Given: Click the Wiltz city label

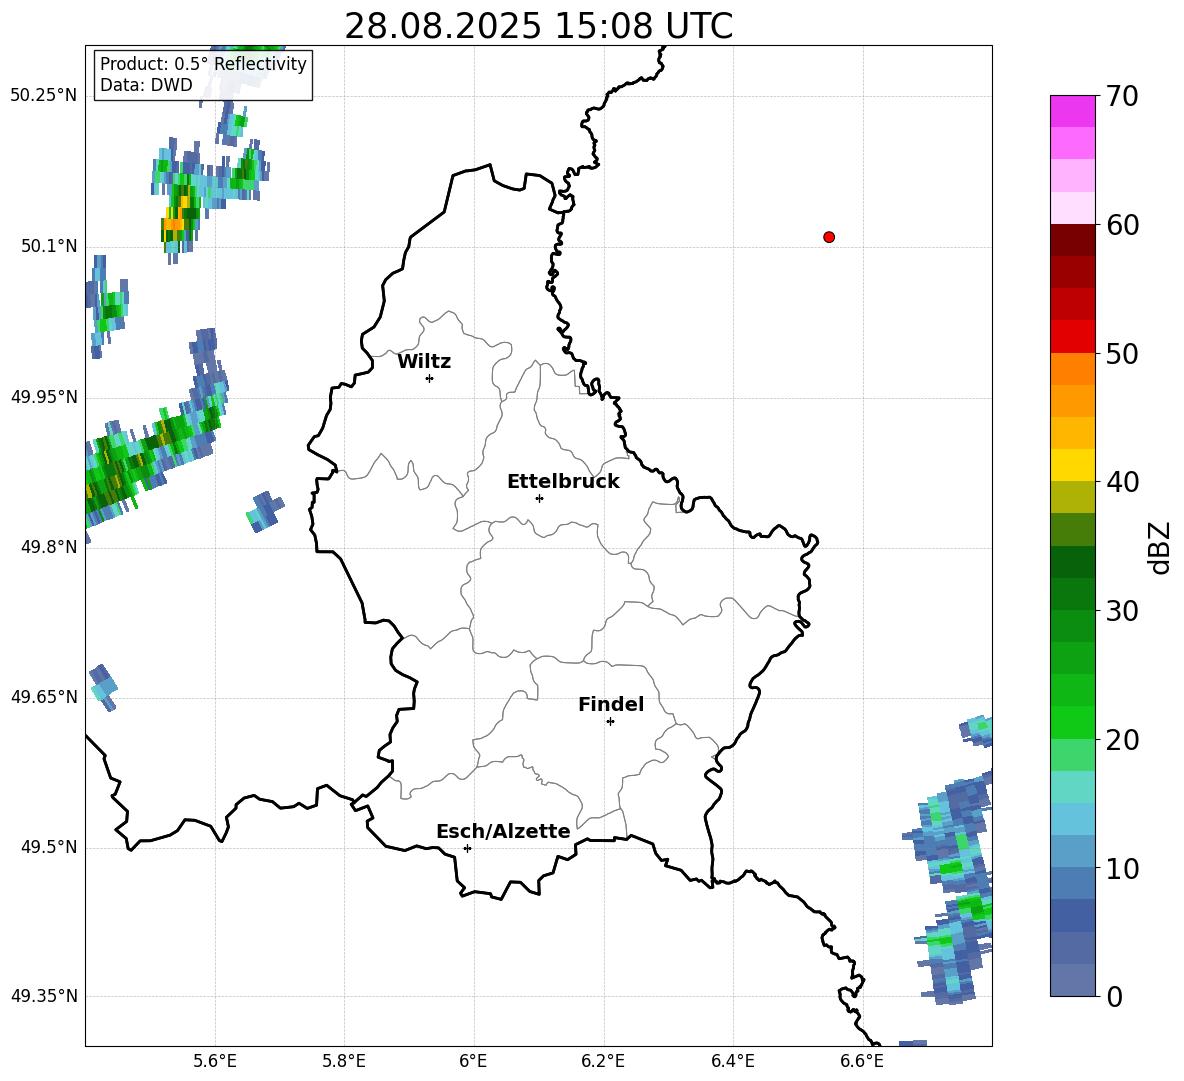Looking at the screenshot, I should (x=424, y=362).
